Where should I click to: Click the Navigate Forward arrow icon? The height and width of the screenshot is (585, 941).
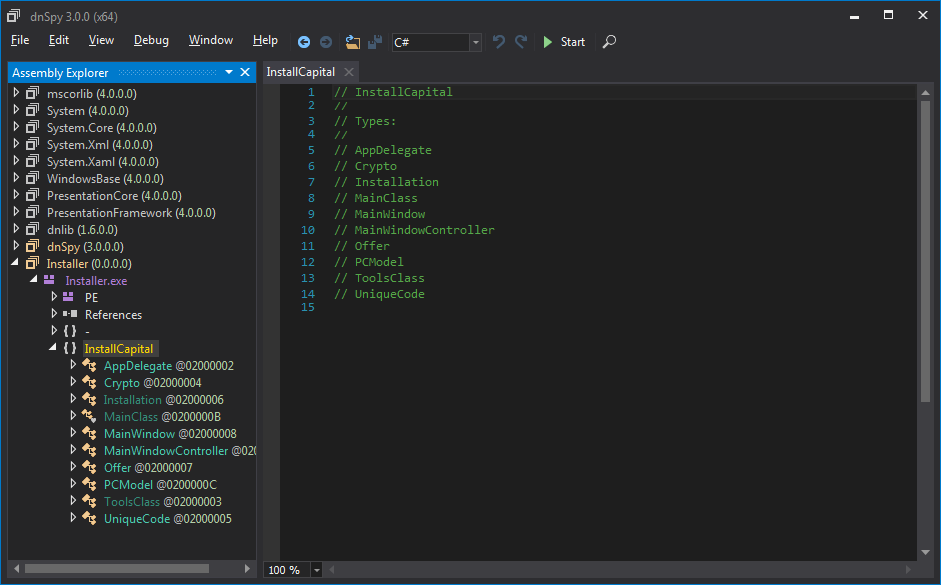pos(326,42)
